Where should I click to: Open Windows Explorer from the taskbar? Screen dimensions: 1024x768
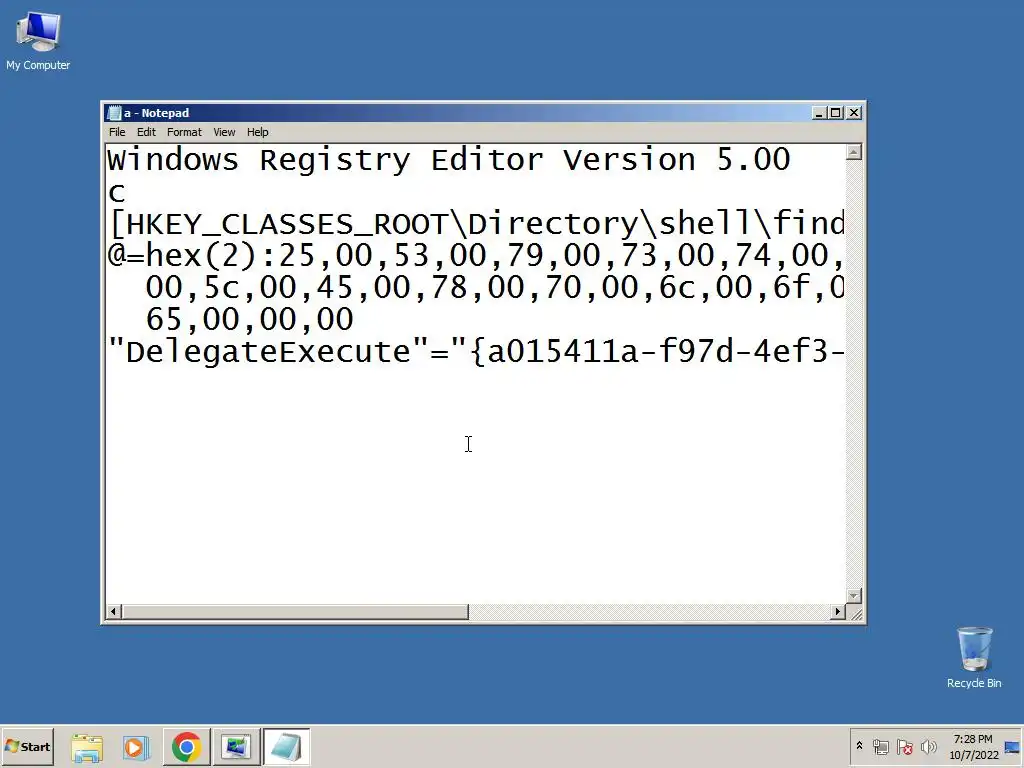click(x=87, y=747)
